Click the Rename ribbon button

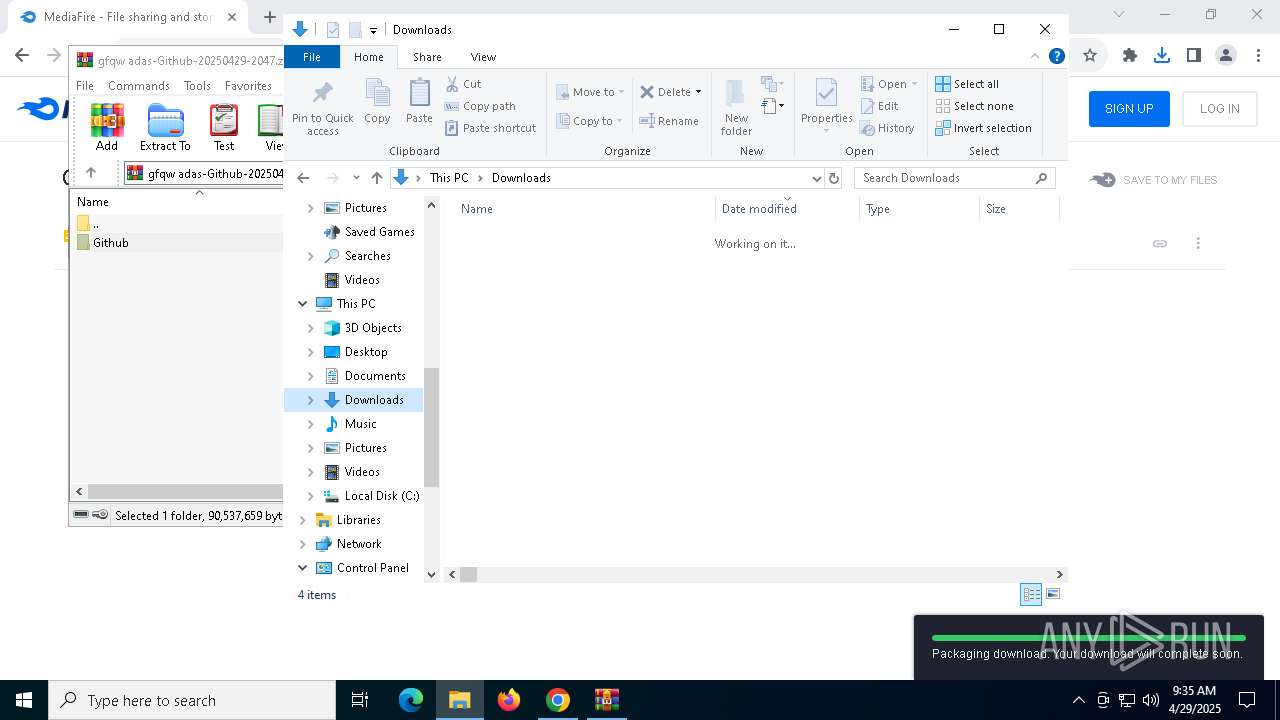click(669, 121)
